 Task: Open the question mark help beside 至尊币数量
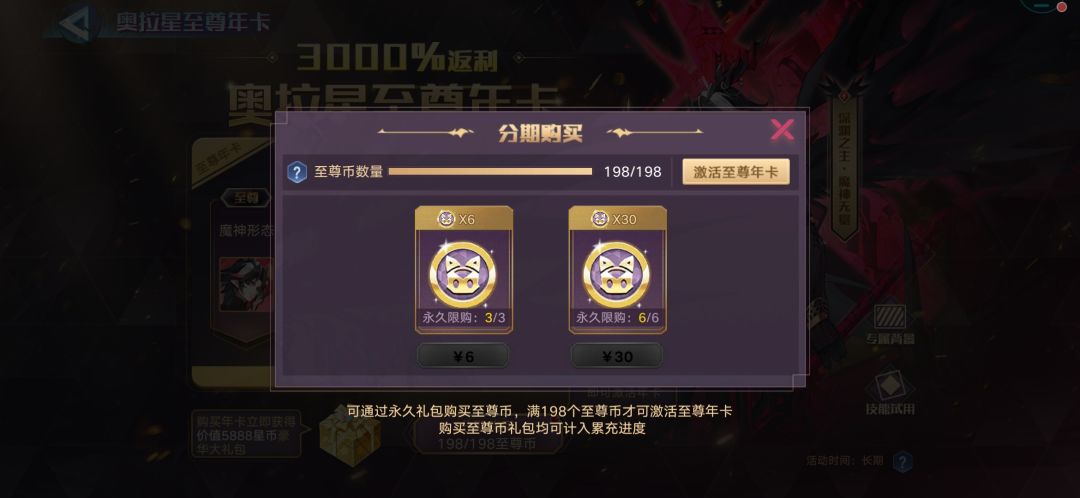click(296, 172)
